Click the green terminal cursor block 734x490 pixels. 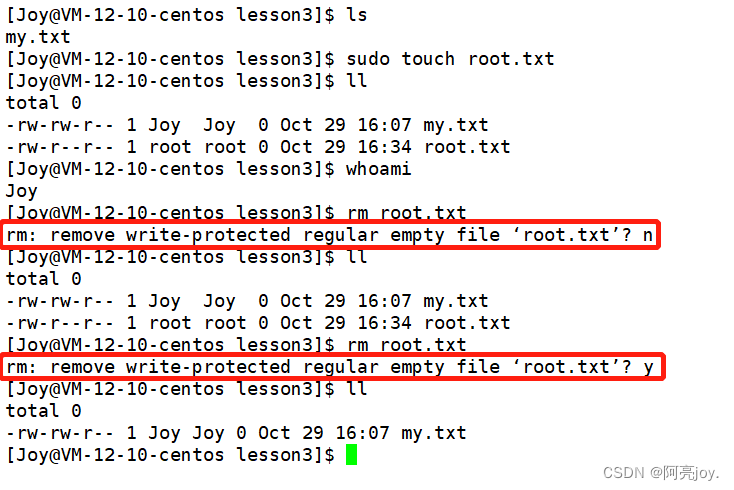[351, 455]
